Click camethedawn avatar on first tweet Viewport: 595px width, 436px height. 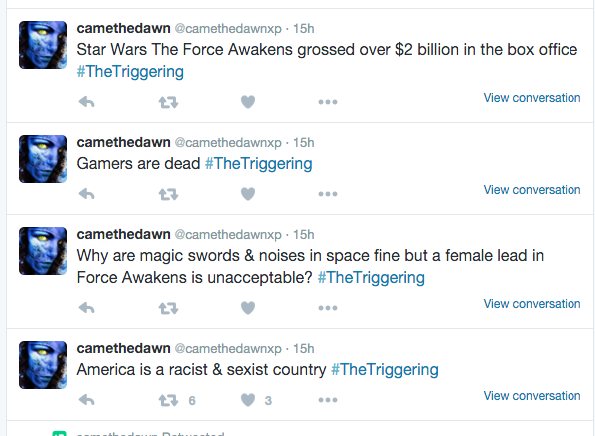(x=43, y=45)
